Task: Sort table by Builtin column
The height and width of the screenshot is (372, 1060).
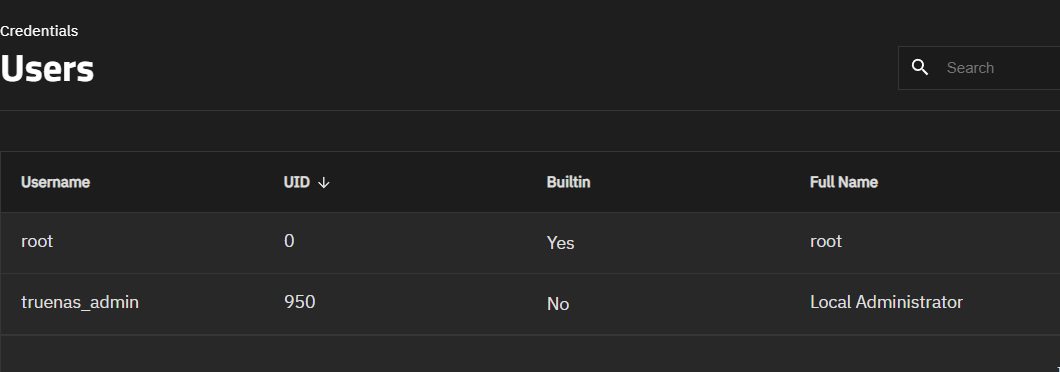Action: pyautogui.click(x=569, y=182)
